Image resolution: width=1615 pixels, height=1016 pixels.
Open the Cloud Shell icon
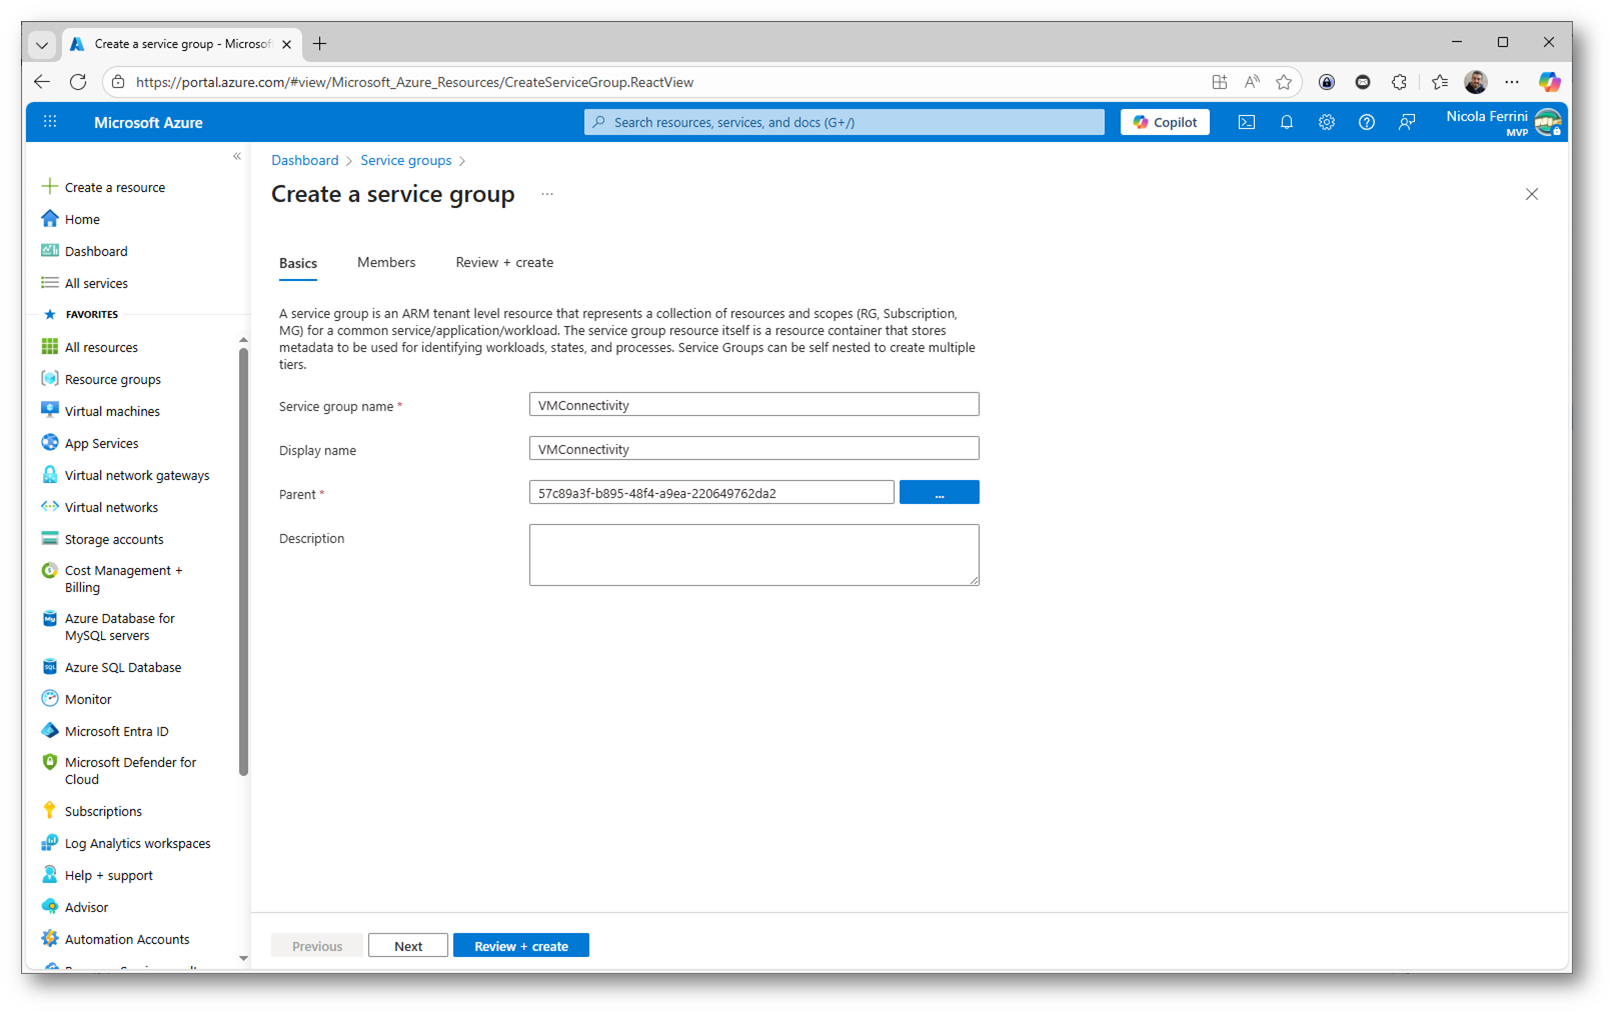click(x=1246, y=122)
